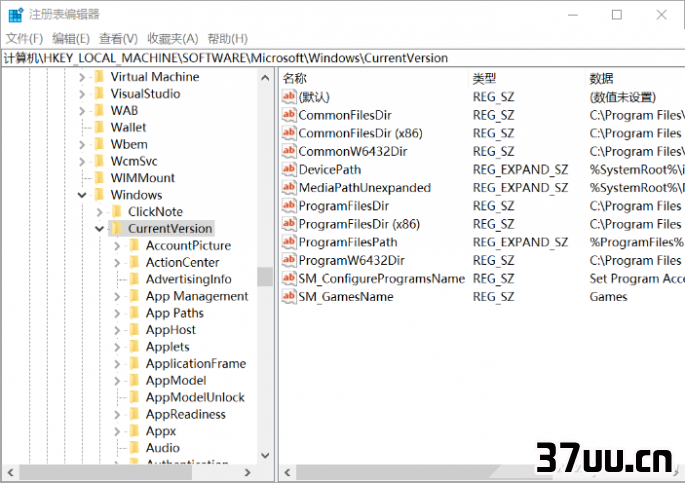Click the %ProgramFiles% data value
The width and height of the screenshot is (685, 483).
click(637, 242)
